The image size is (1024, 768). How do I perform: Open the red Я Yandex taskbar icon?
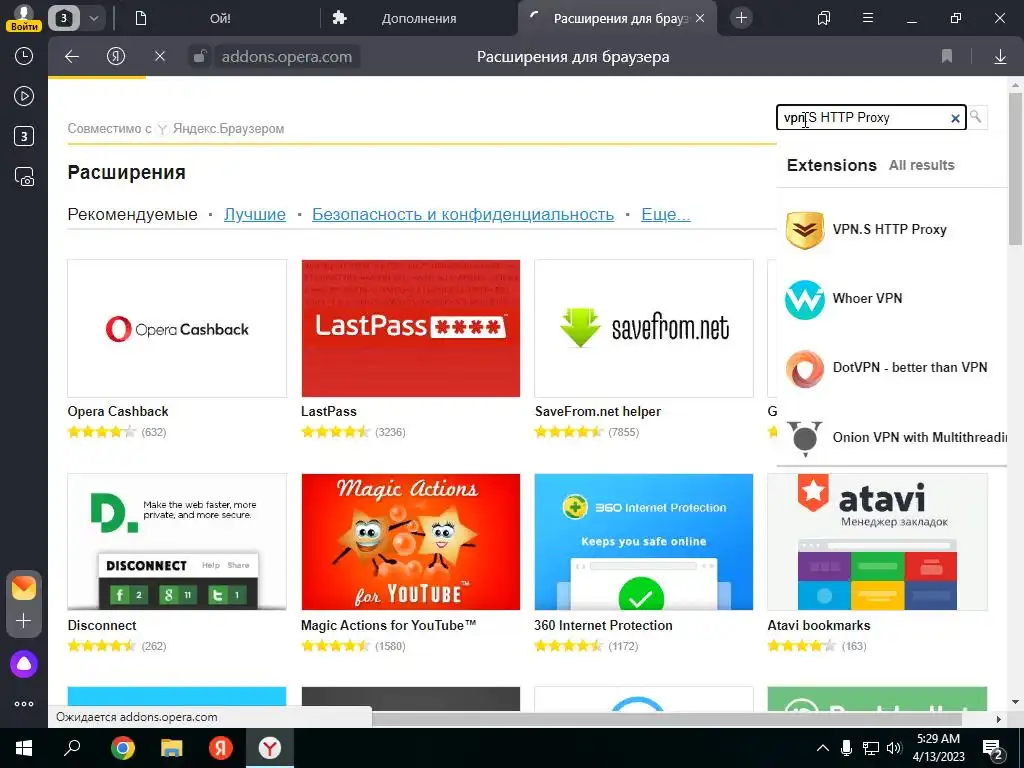[220, 748]
